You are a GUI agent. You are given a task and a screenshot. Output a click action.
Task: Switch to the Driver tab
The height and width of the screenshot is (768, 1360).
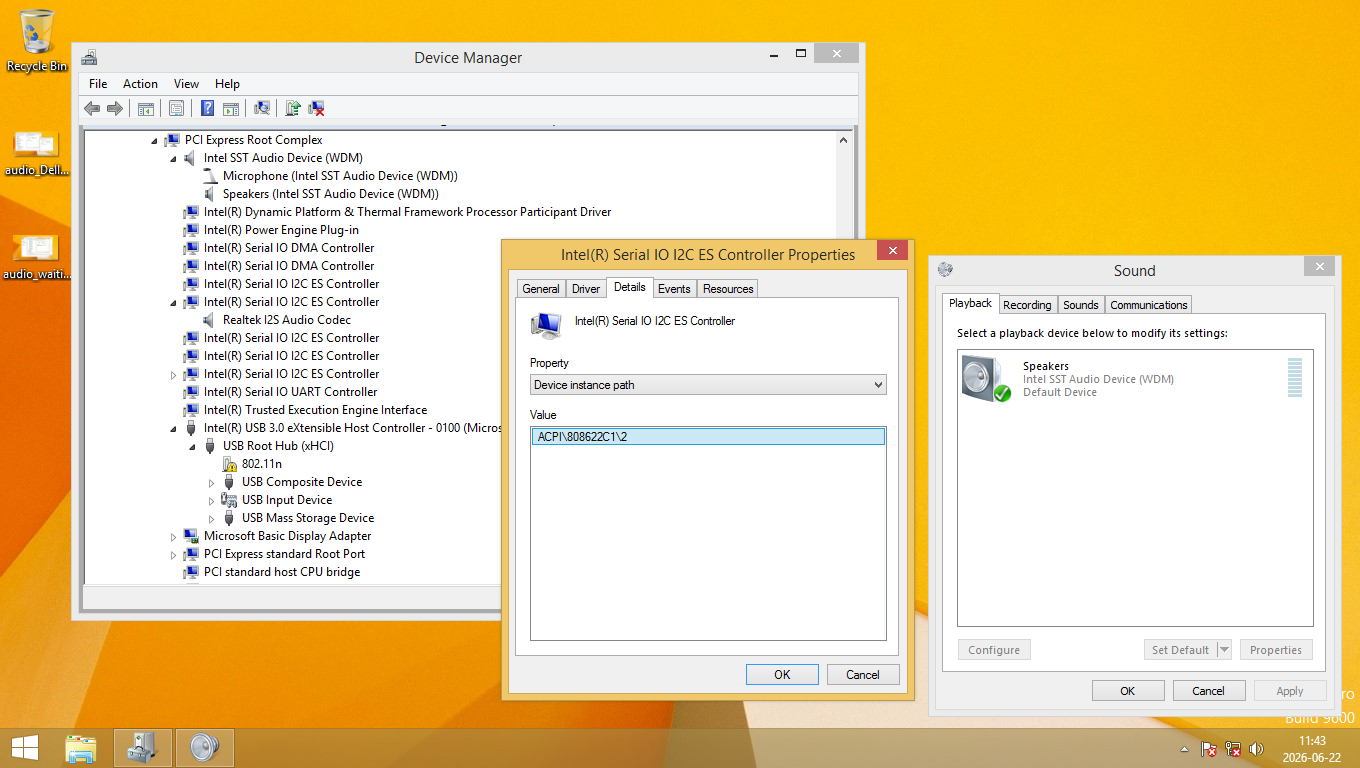pos(586,289)
